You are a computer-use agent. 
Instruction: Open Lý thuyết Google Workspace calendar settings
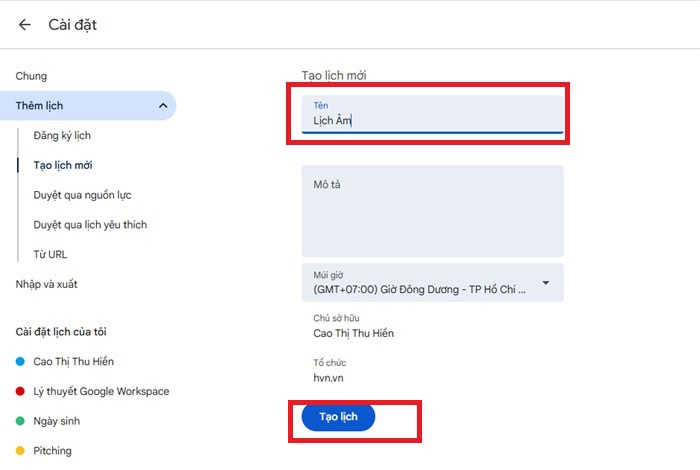click(101, 391)
